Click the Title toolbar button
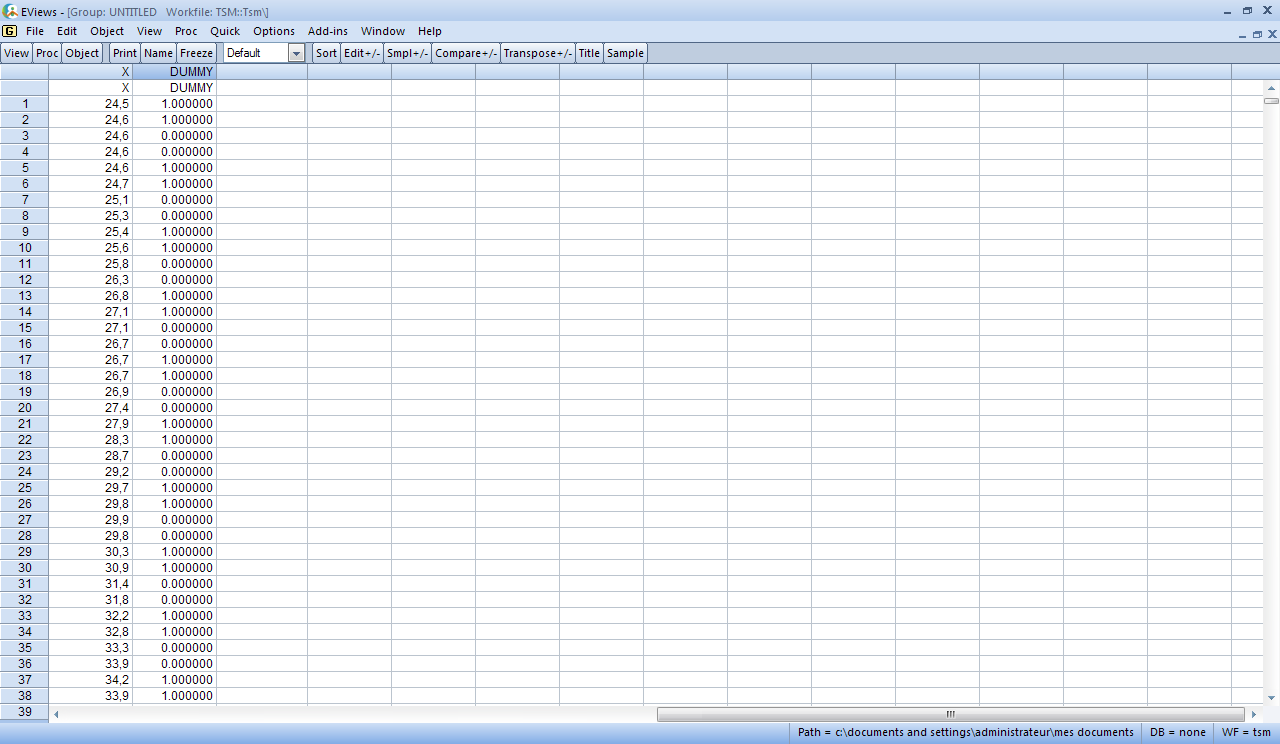 pos(589,53)
